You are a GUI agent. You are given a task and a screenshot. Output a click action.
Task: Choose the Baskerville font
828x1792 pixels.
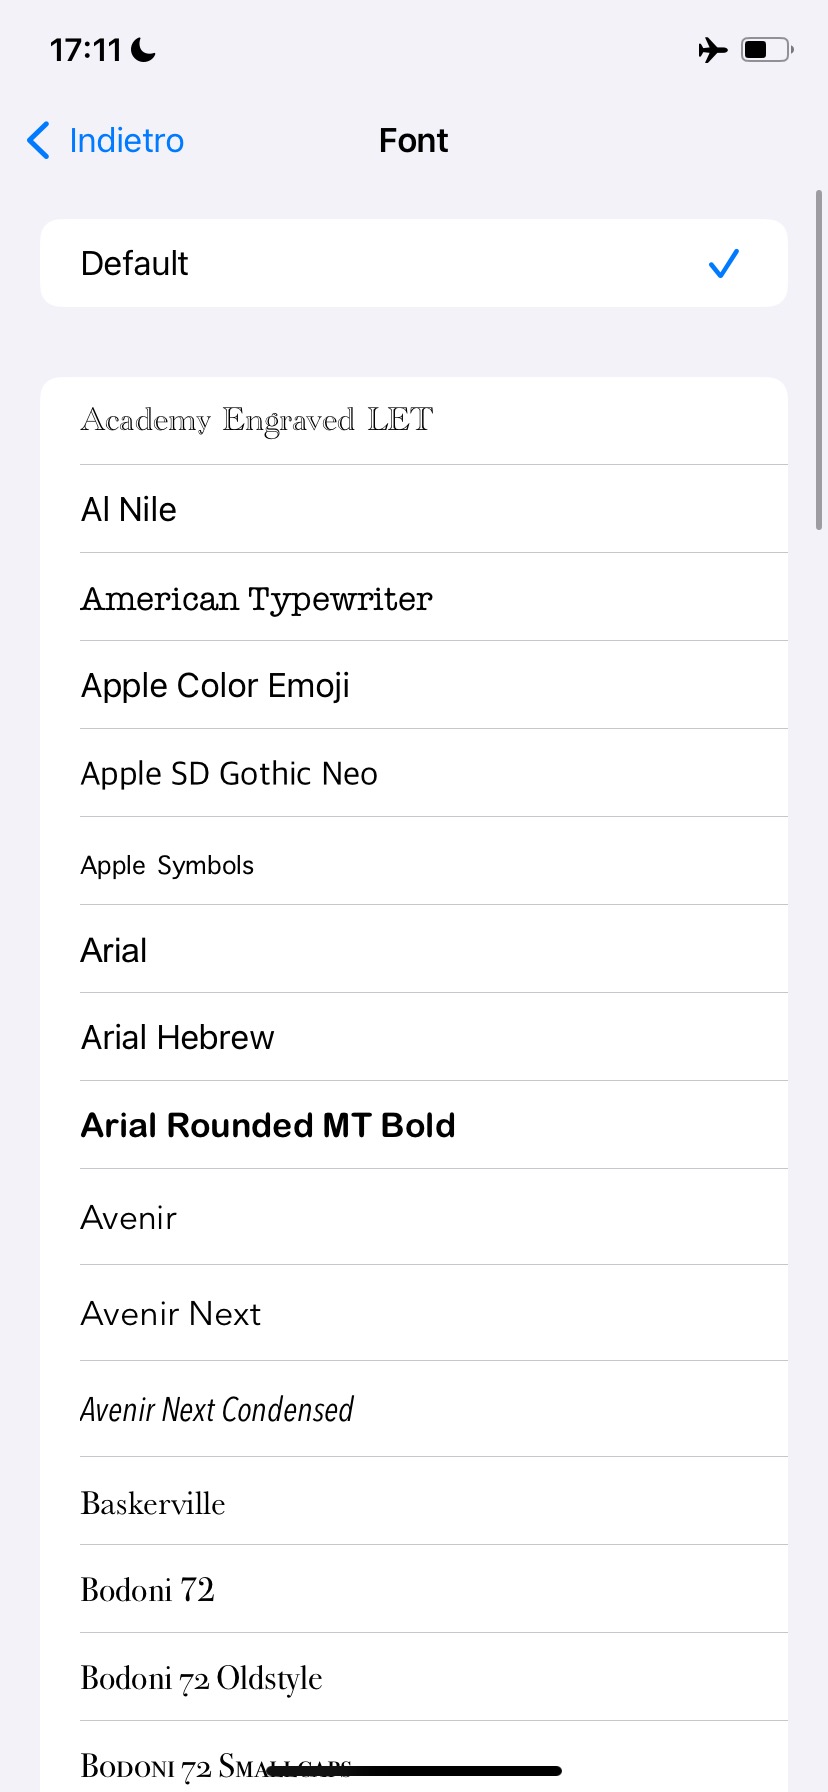(153, 1503)
